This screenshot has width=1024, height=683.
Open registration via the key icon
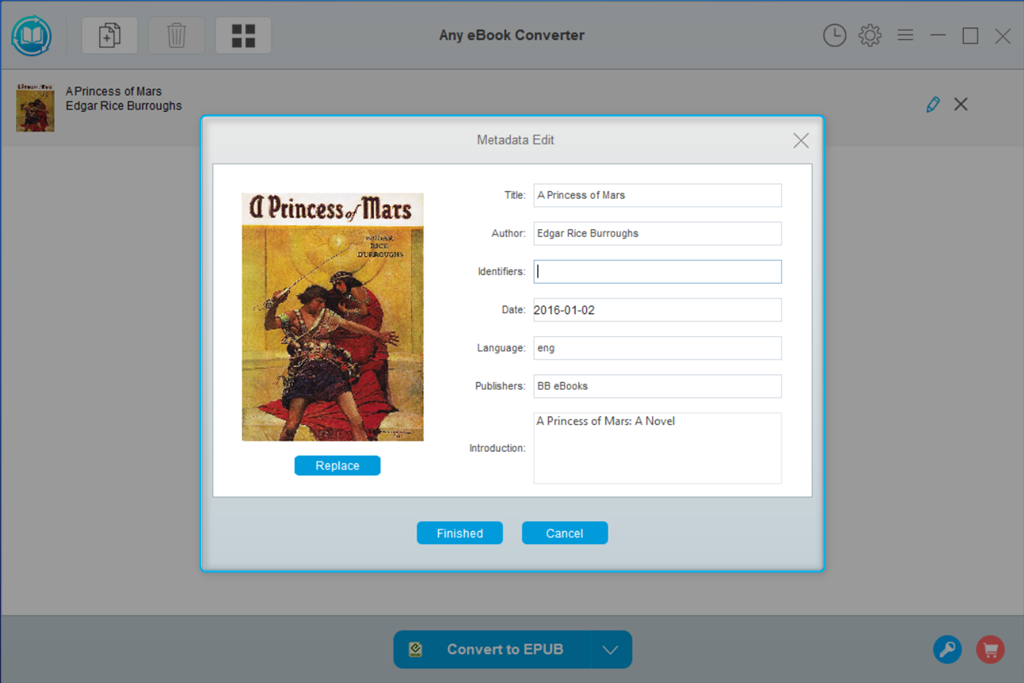[947, 649]
